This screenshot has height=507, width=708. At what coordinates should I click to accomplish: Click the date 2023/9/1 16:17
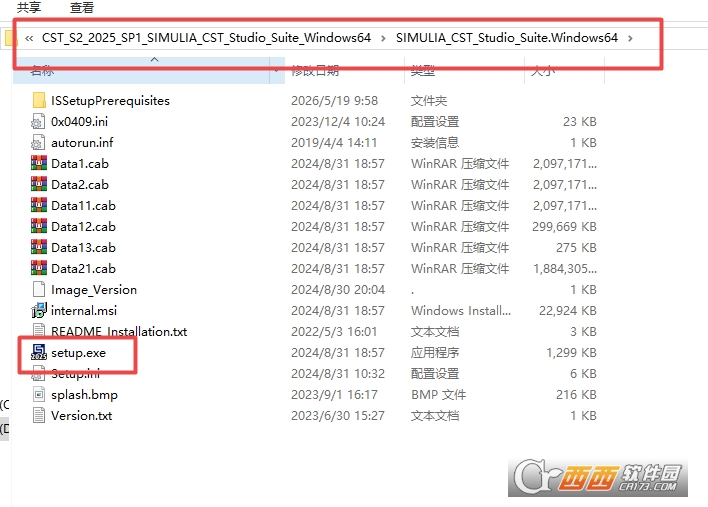coord(334,395)
